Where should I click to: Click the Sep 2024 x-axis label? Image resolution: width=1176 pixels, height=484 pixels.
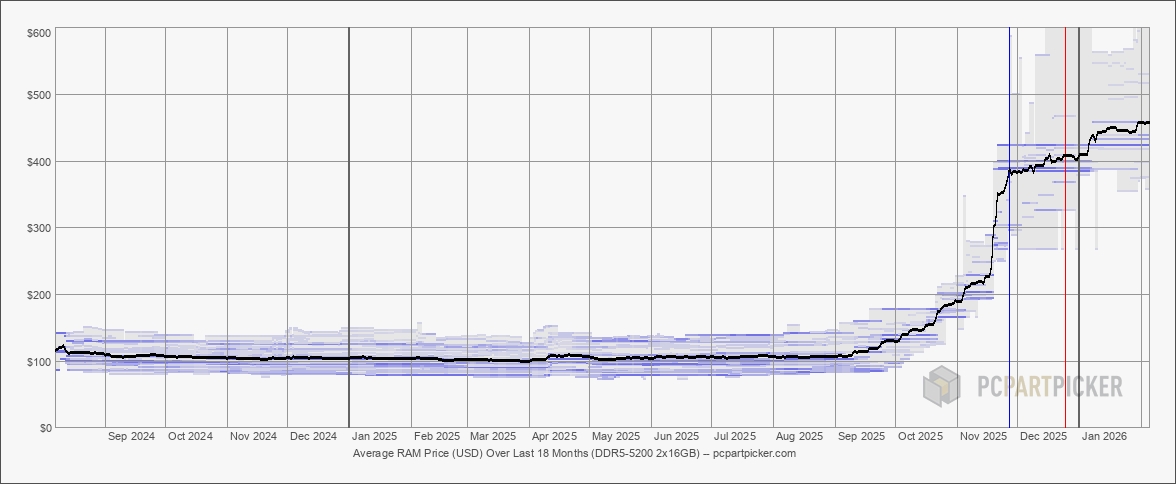coord(130,437)
